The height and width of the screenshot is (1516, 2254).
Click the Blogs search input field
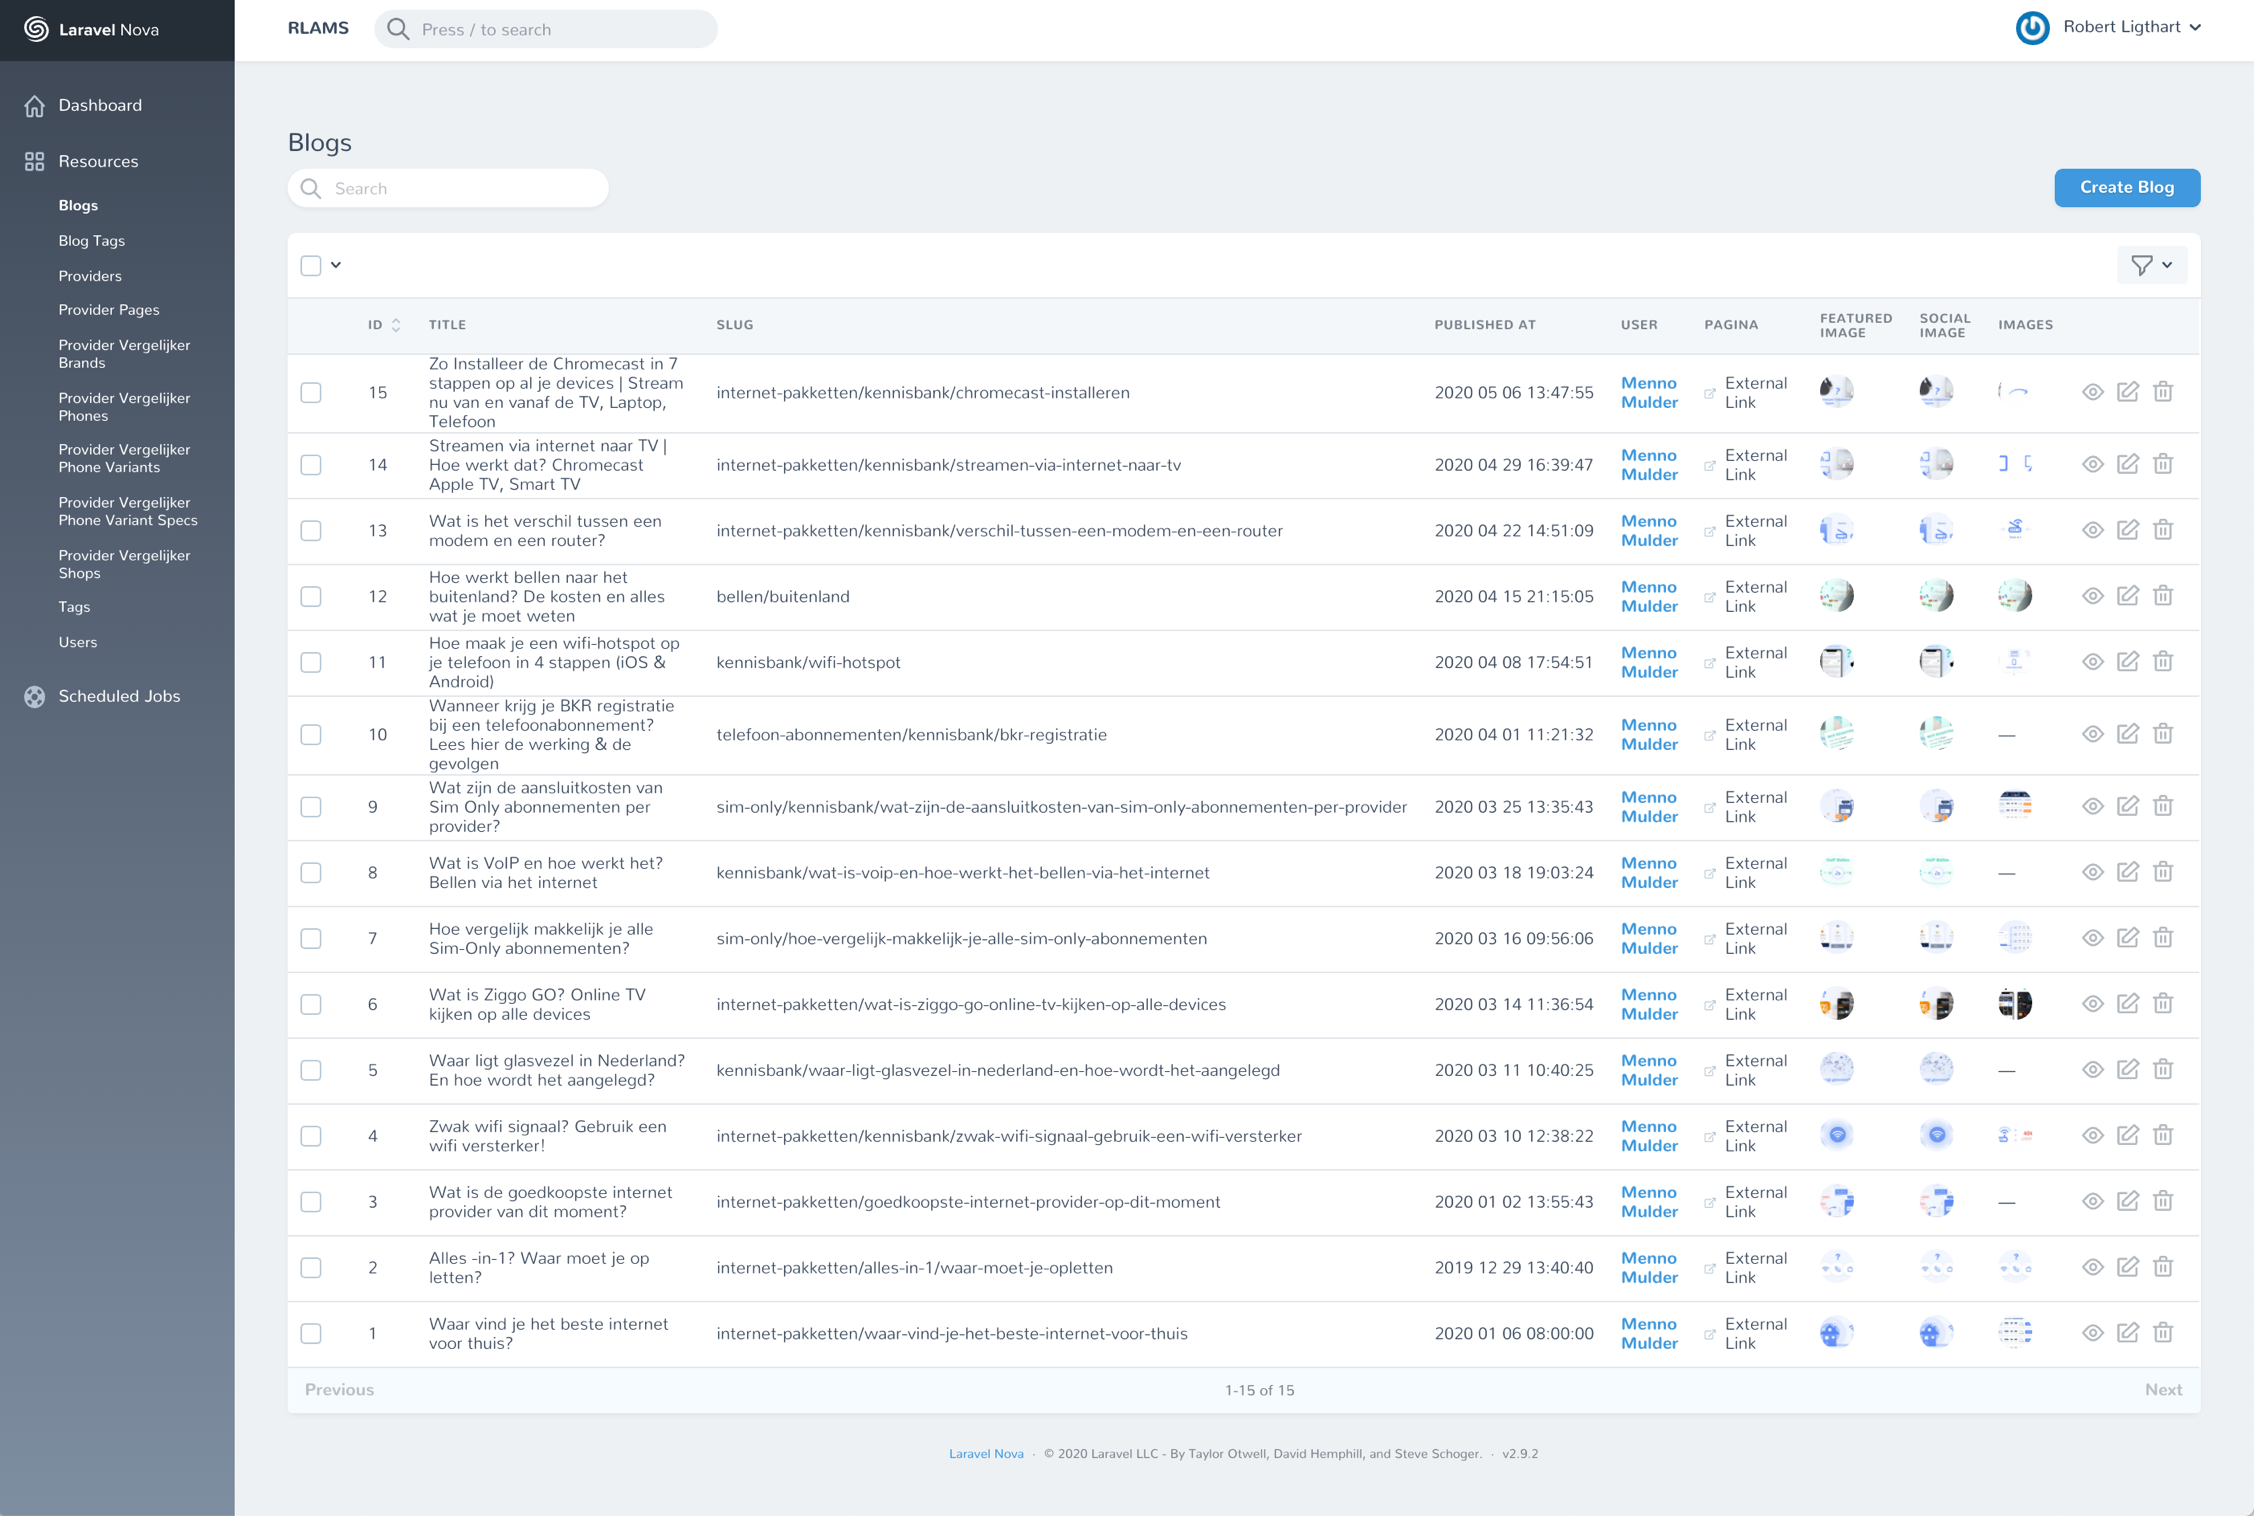[x=447, y=188]
